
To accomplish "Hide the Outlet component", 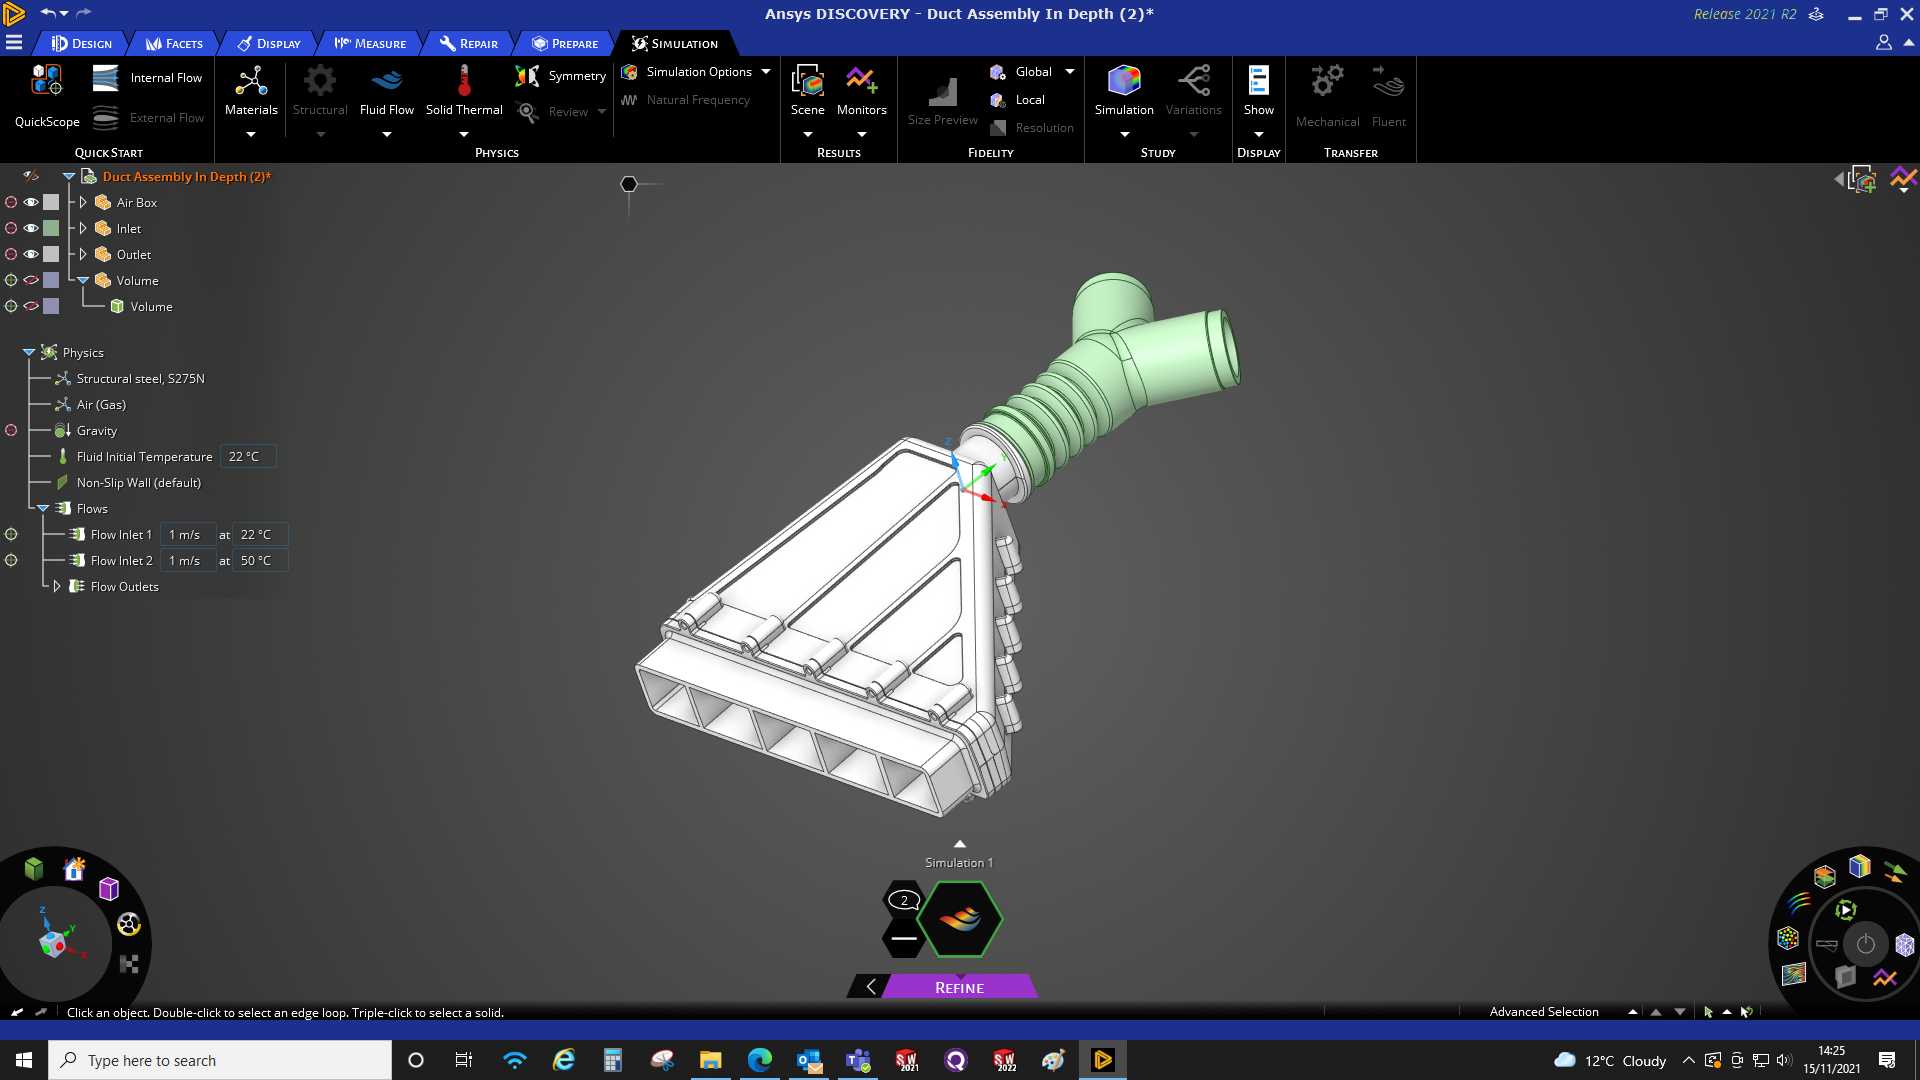I will [x=31, y=254].
